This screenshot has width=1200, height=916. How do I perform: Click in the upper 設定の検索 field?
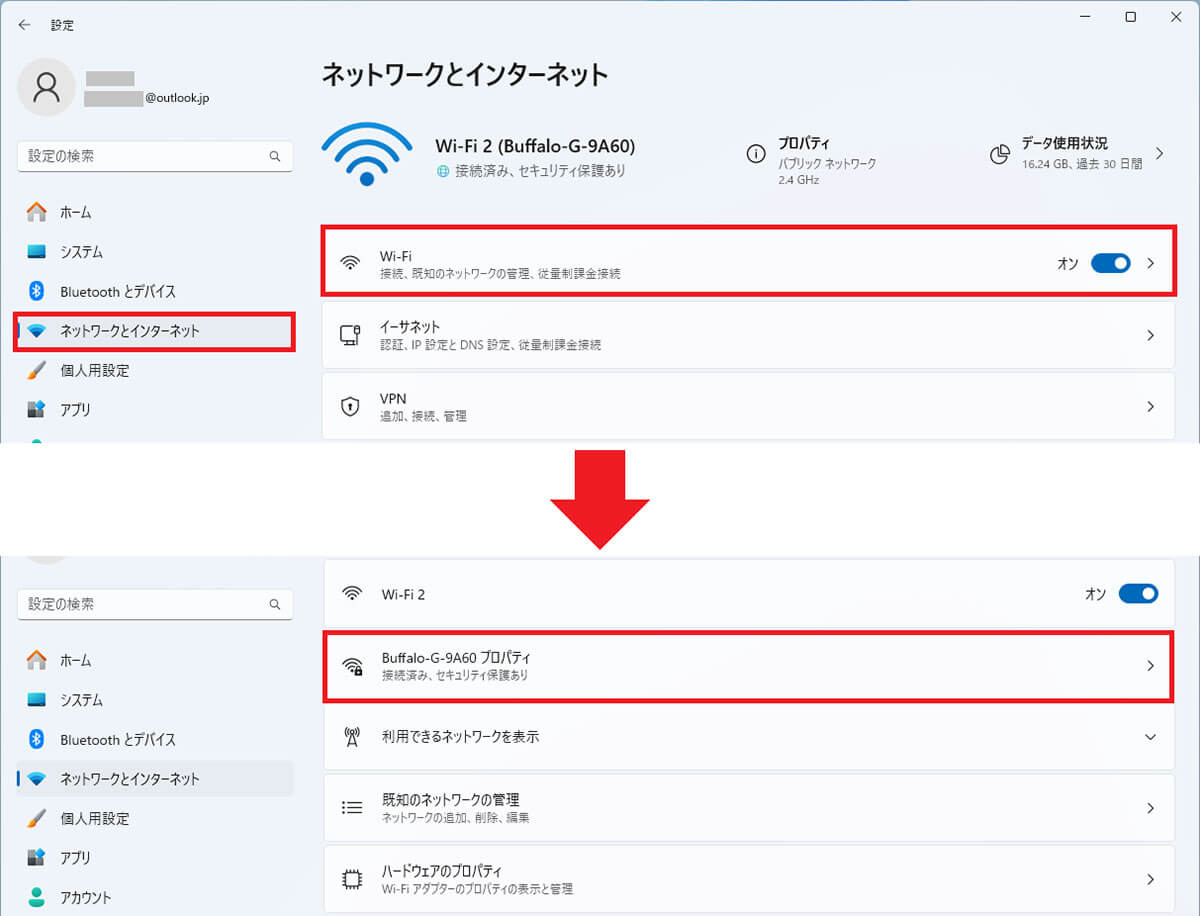(x=155, y=157)
